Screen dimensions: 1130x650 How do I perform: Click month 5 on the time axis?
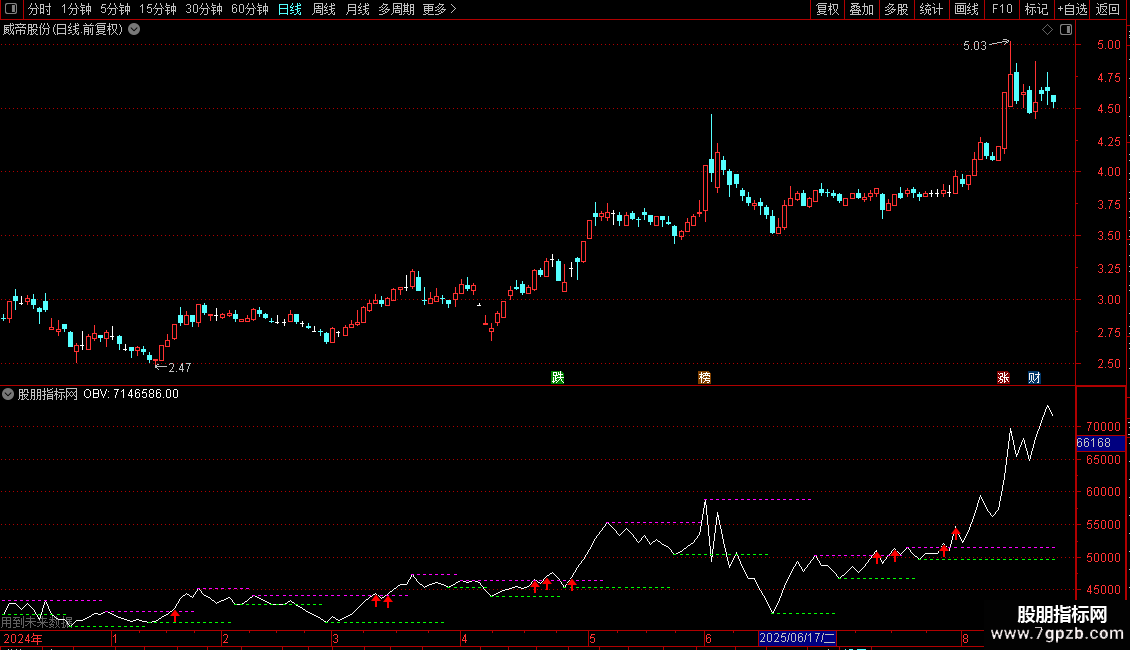point(592,638)
